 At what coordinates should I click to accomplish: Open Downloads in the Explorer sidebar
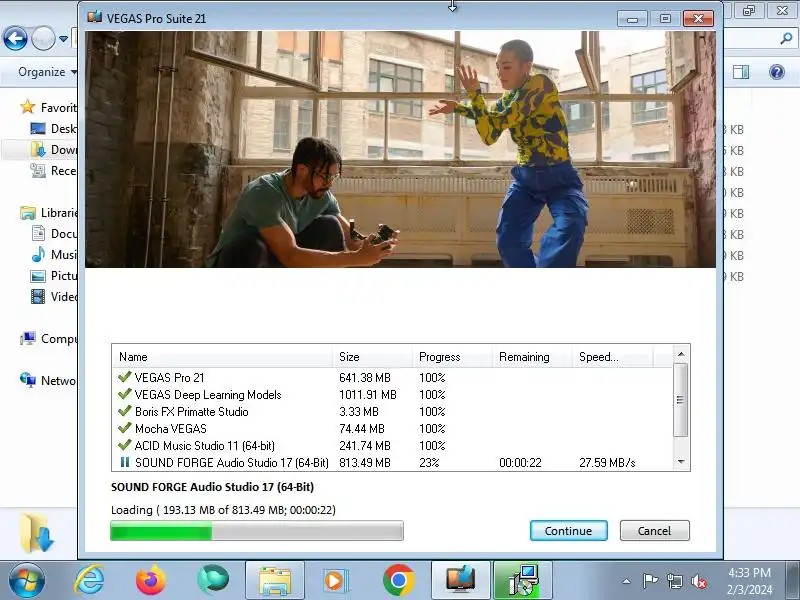pos(54,149)
